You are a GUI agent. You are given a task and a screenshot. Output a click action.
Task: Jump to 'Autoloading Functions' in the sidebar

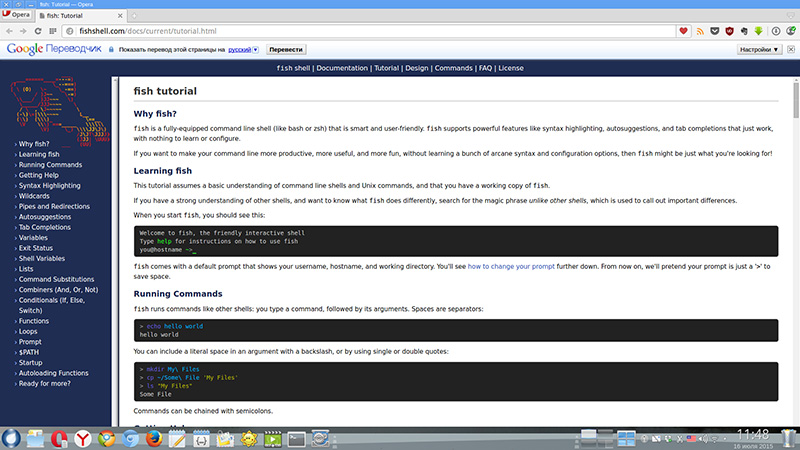click(x=54, y=373)
